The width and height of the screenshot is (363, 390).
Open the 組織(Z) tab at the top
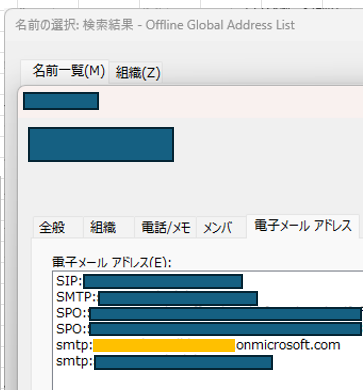[x=136, y=72]
